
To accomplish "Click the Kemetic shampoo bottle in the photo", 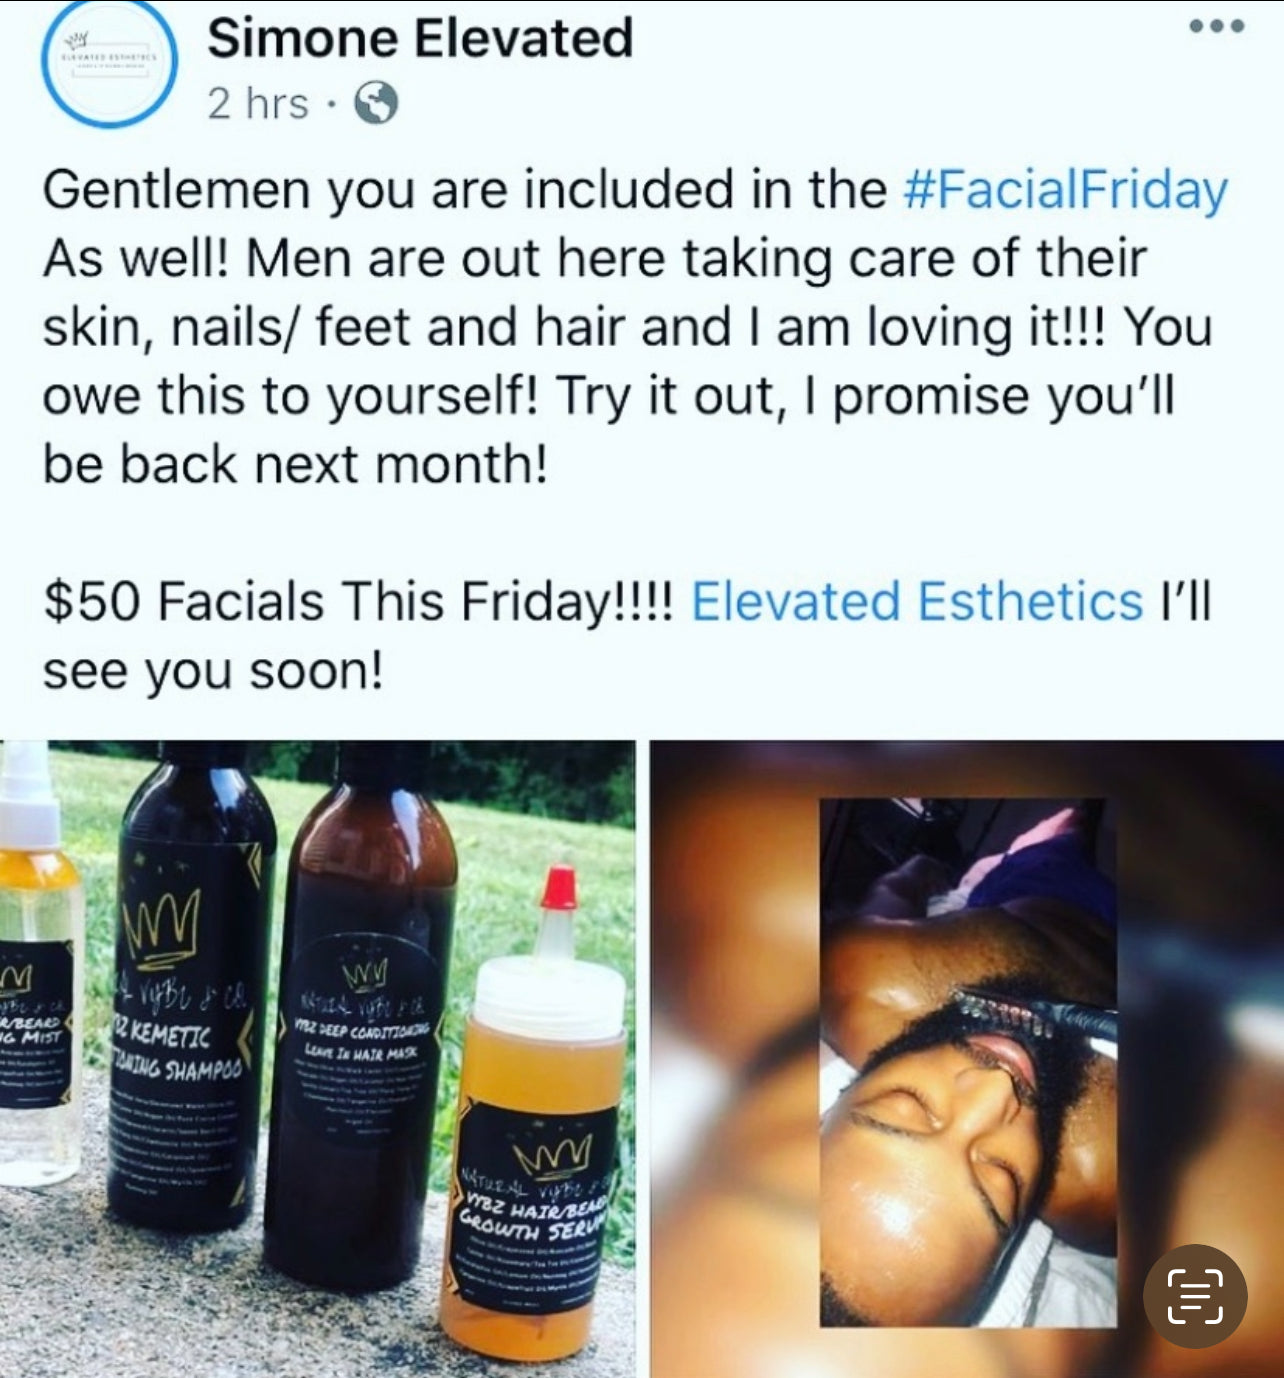I will pyautogui.click(x=190, y=990).
